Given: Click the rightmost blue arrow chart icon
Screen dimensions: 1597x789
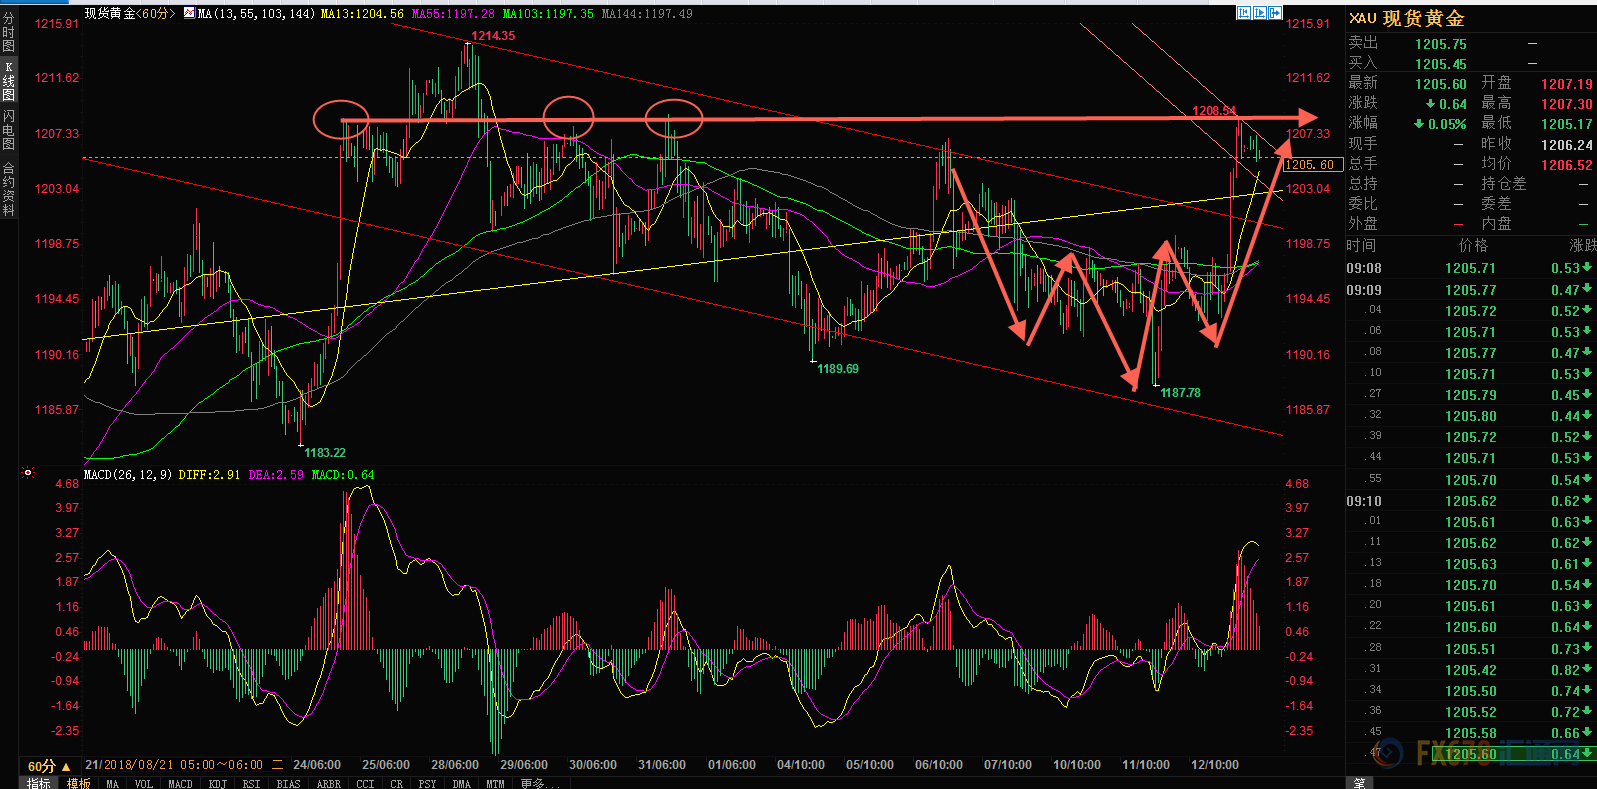Looking at the screenshot, I should pyautogui.click(x=1275, y=13).
